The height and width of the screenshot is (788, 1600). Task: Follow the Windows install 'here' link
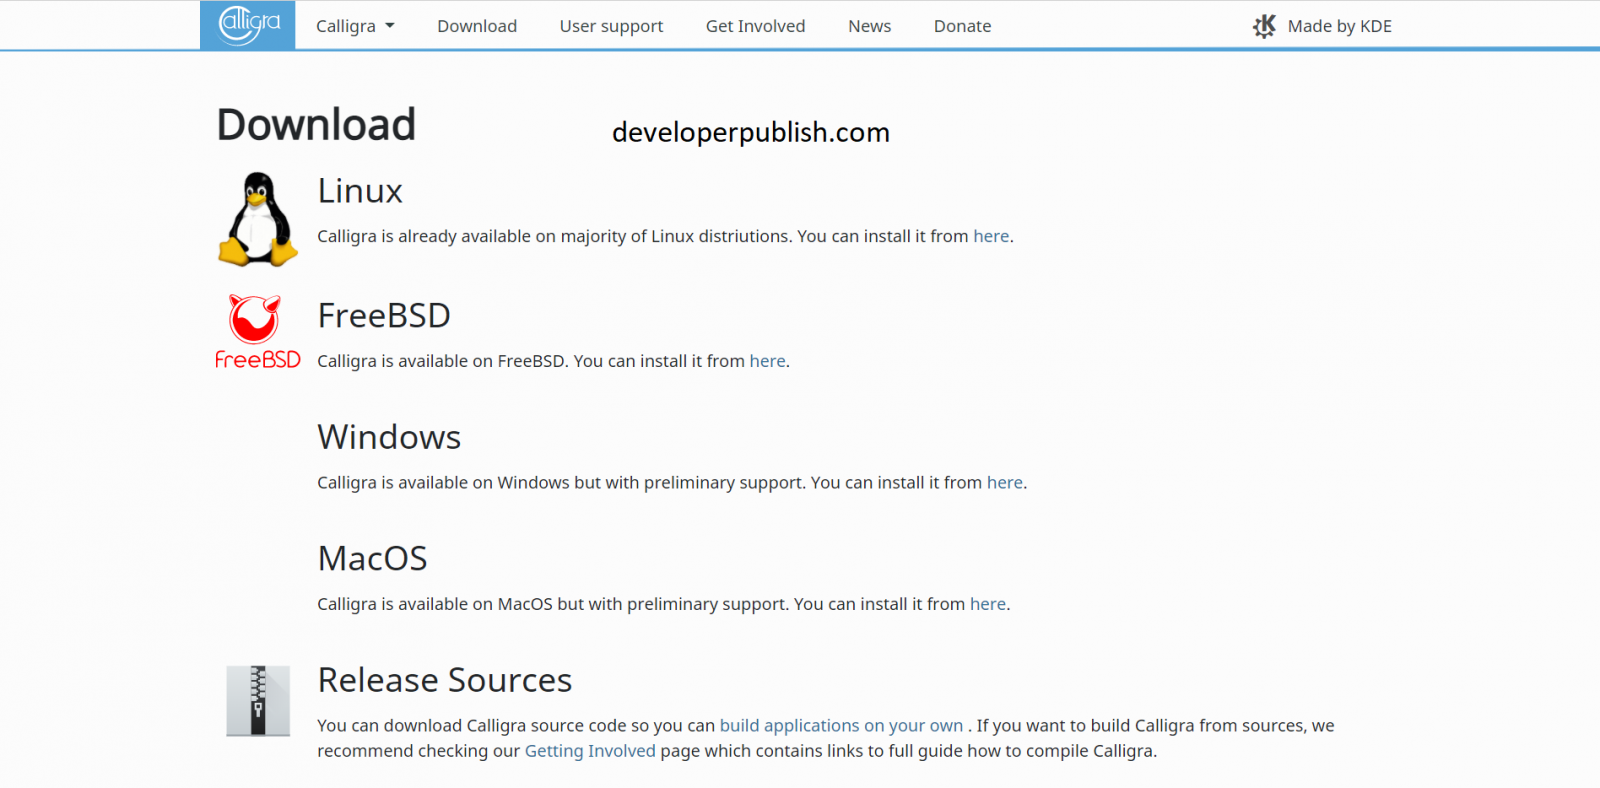click(x=1004, y=483)
